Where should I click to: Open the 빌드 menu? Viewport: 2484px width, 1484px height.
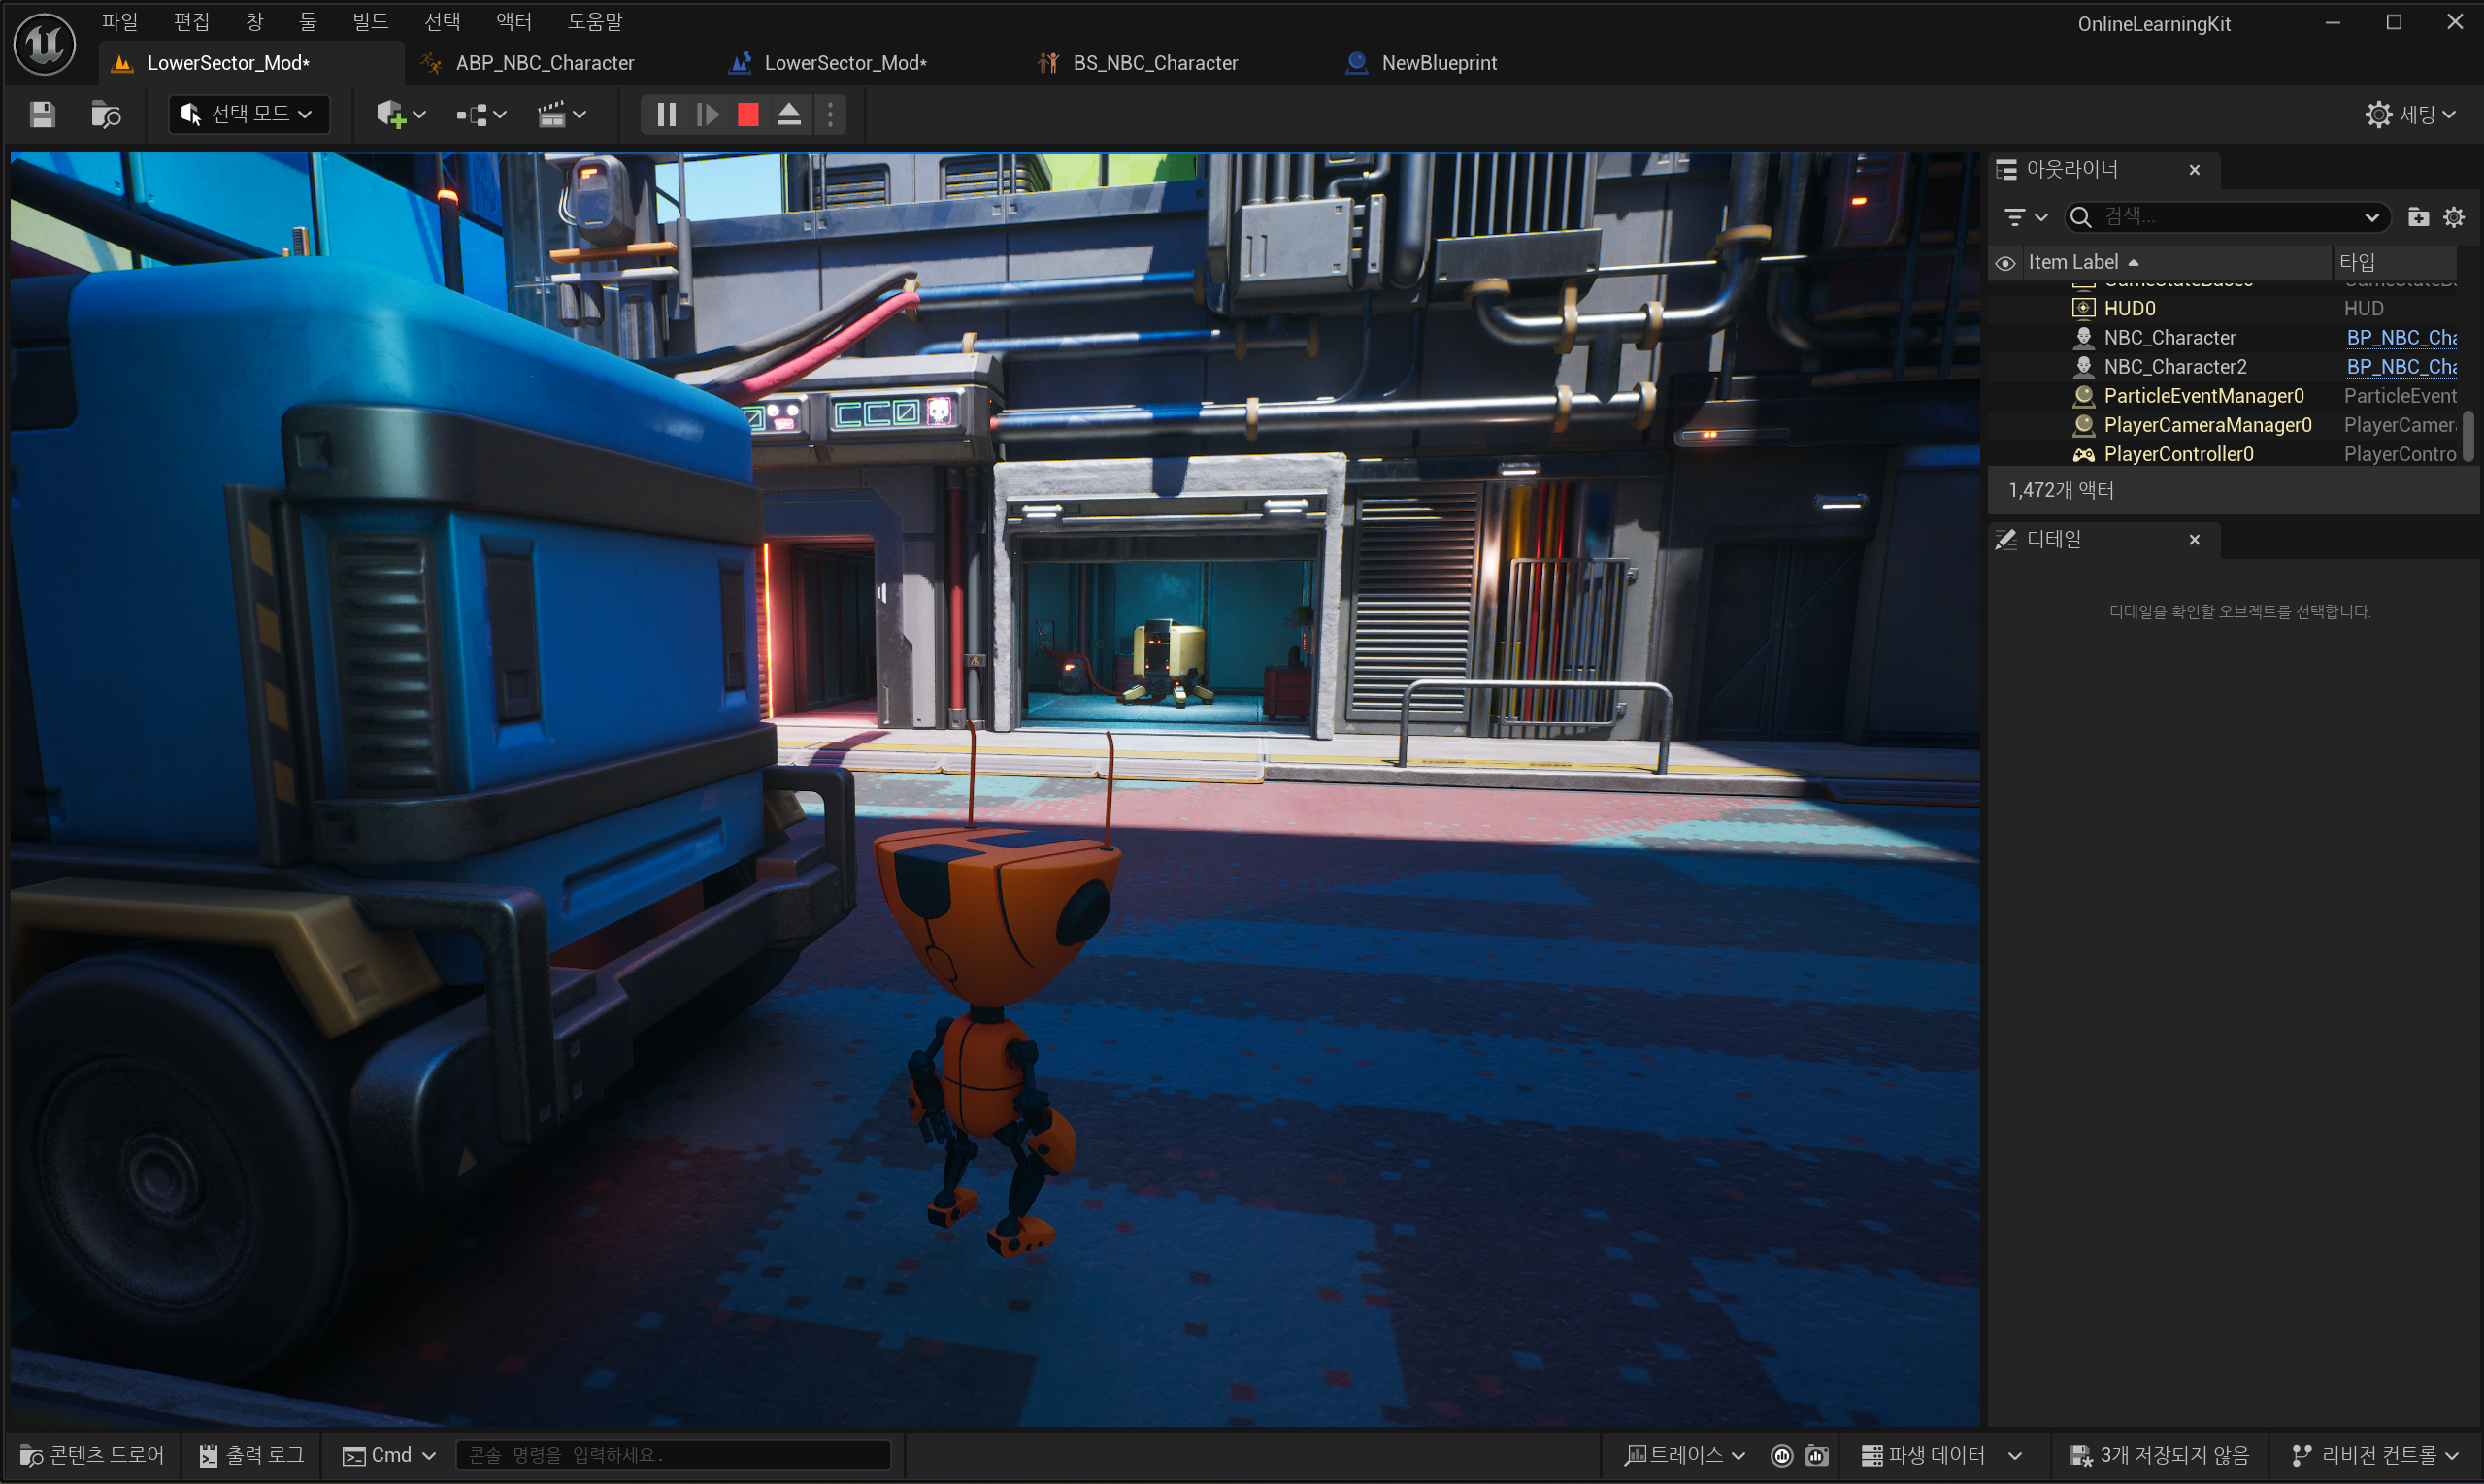point(370,21)
